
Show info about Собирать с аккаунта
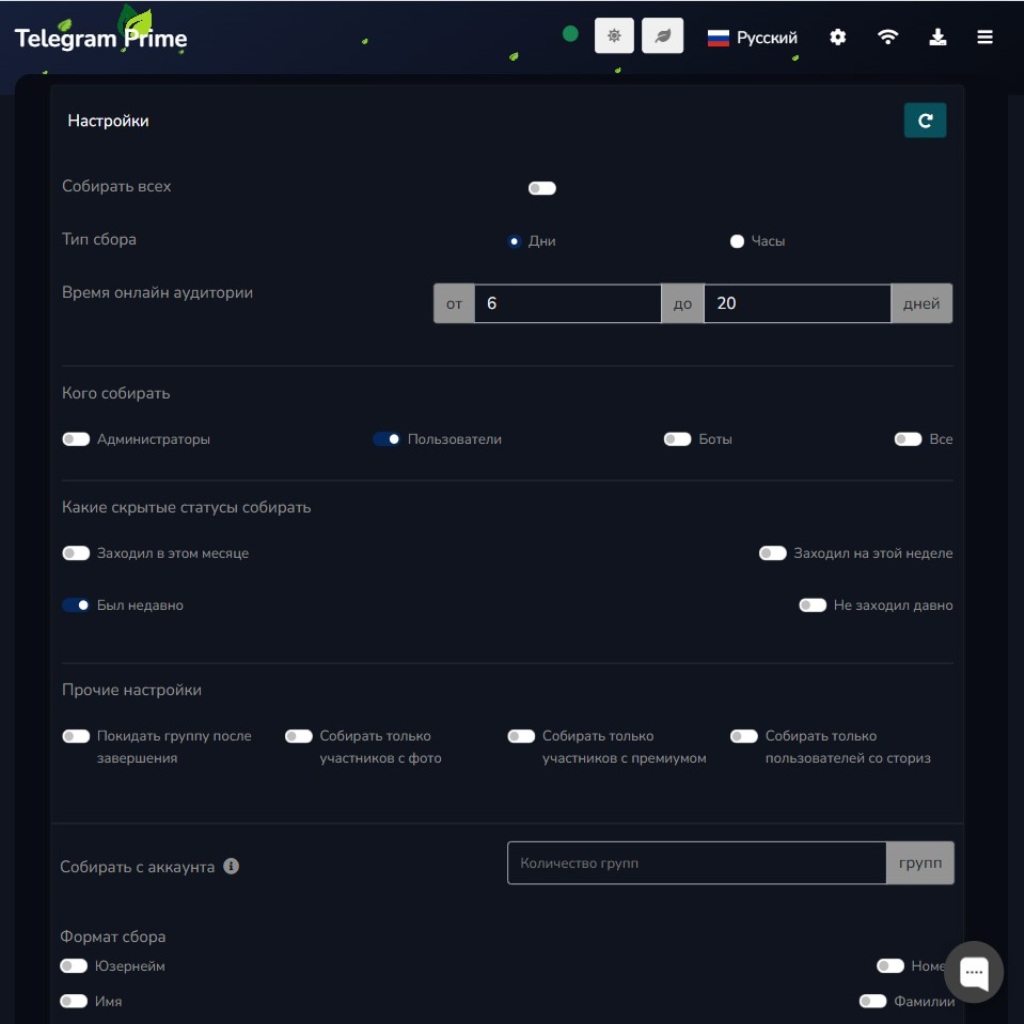[231, 866]
